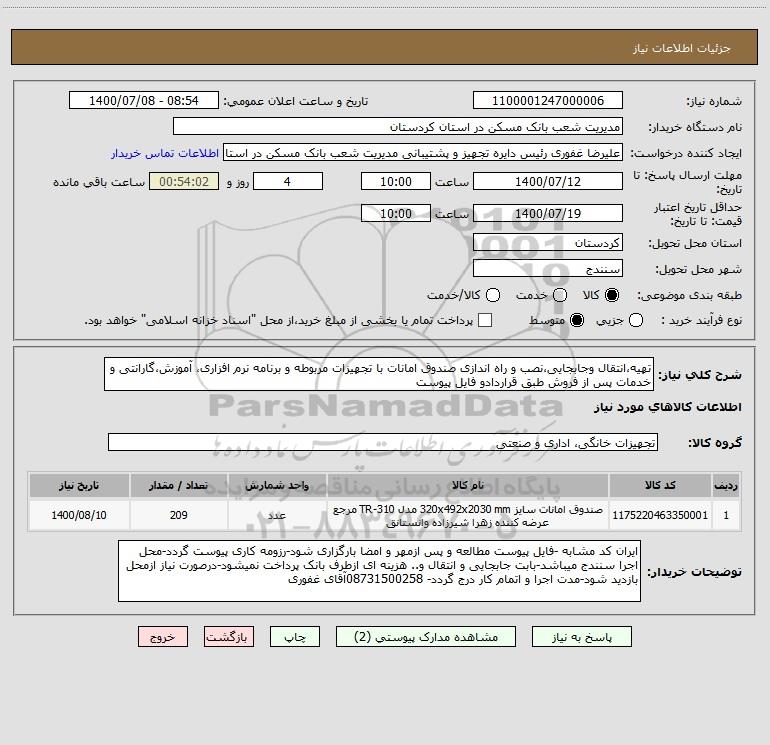Click the unit cell عدد
This screenshot has height=745, width=770.
coord(277,515)
